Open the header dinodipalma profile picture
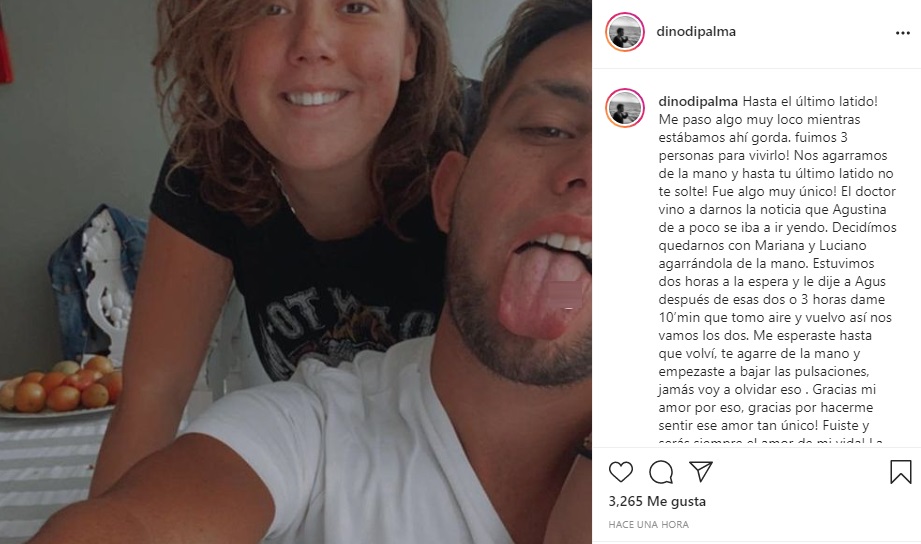This screenshot has width=921, height=544. (625, 32)
